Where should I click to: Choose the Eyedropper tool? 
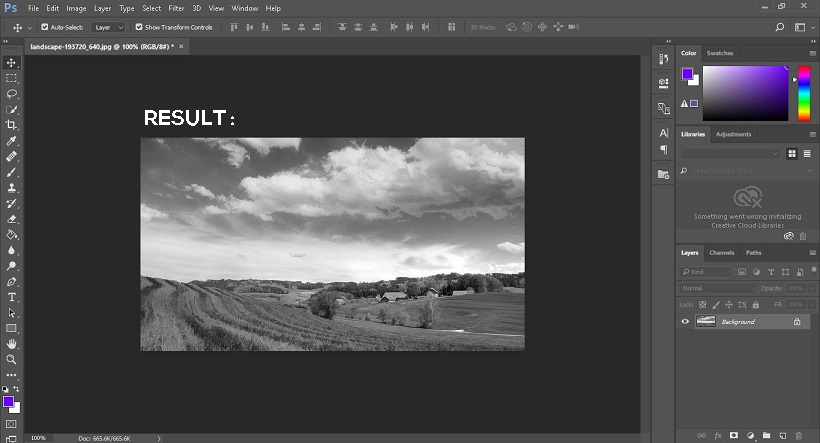12,140
